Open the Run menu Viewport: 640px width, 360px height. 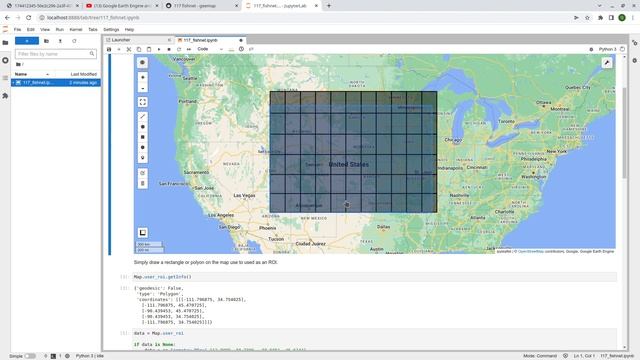(x=60, y=29)
